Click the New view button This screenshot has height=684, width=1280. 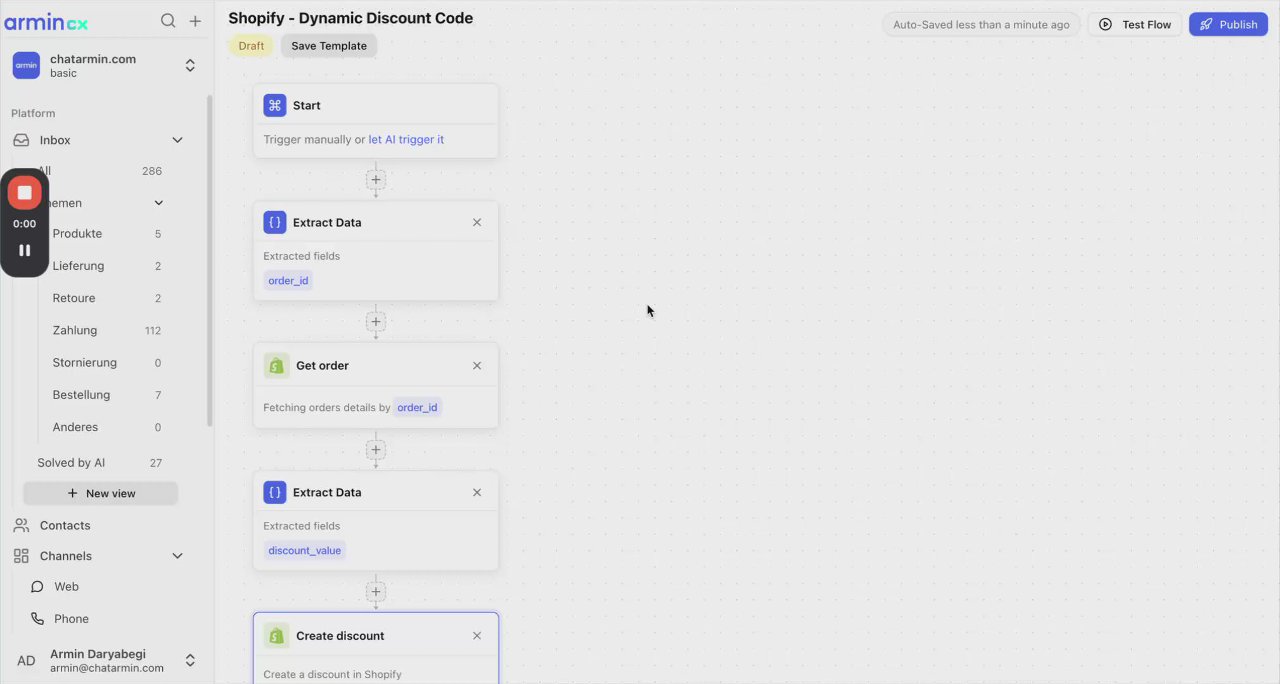coord(101,493)
